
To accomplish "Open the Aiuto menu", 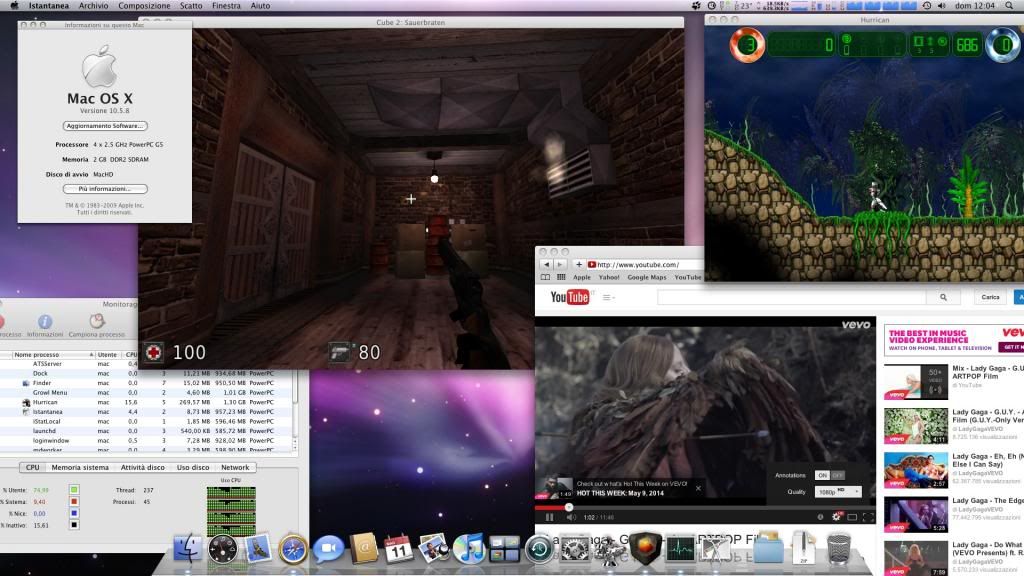I will coord(260,5).
